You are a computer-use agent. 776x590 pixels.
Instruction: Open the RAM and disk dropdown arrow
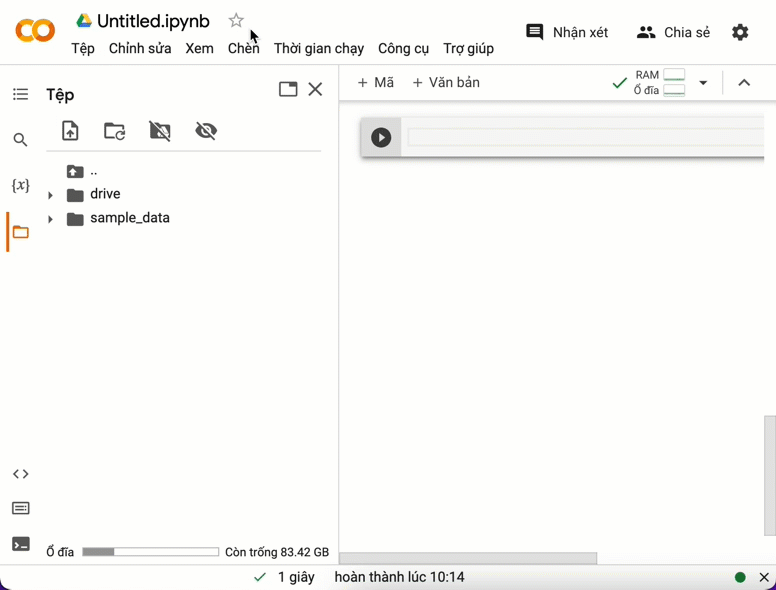[x=703, y=83]
